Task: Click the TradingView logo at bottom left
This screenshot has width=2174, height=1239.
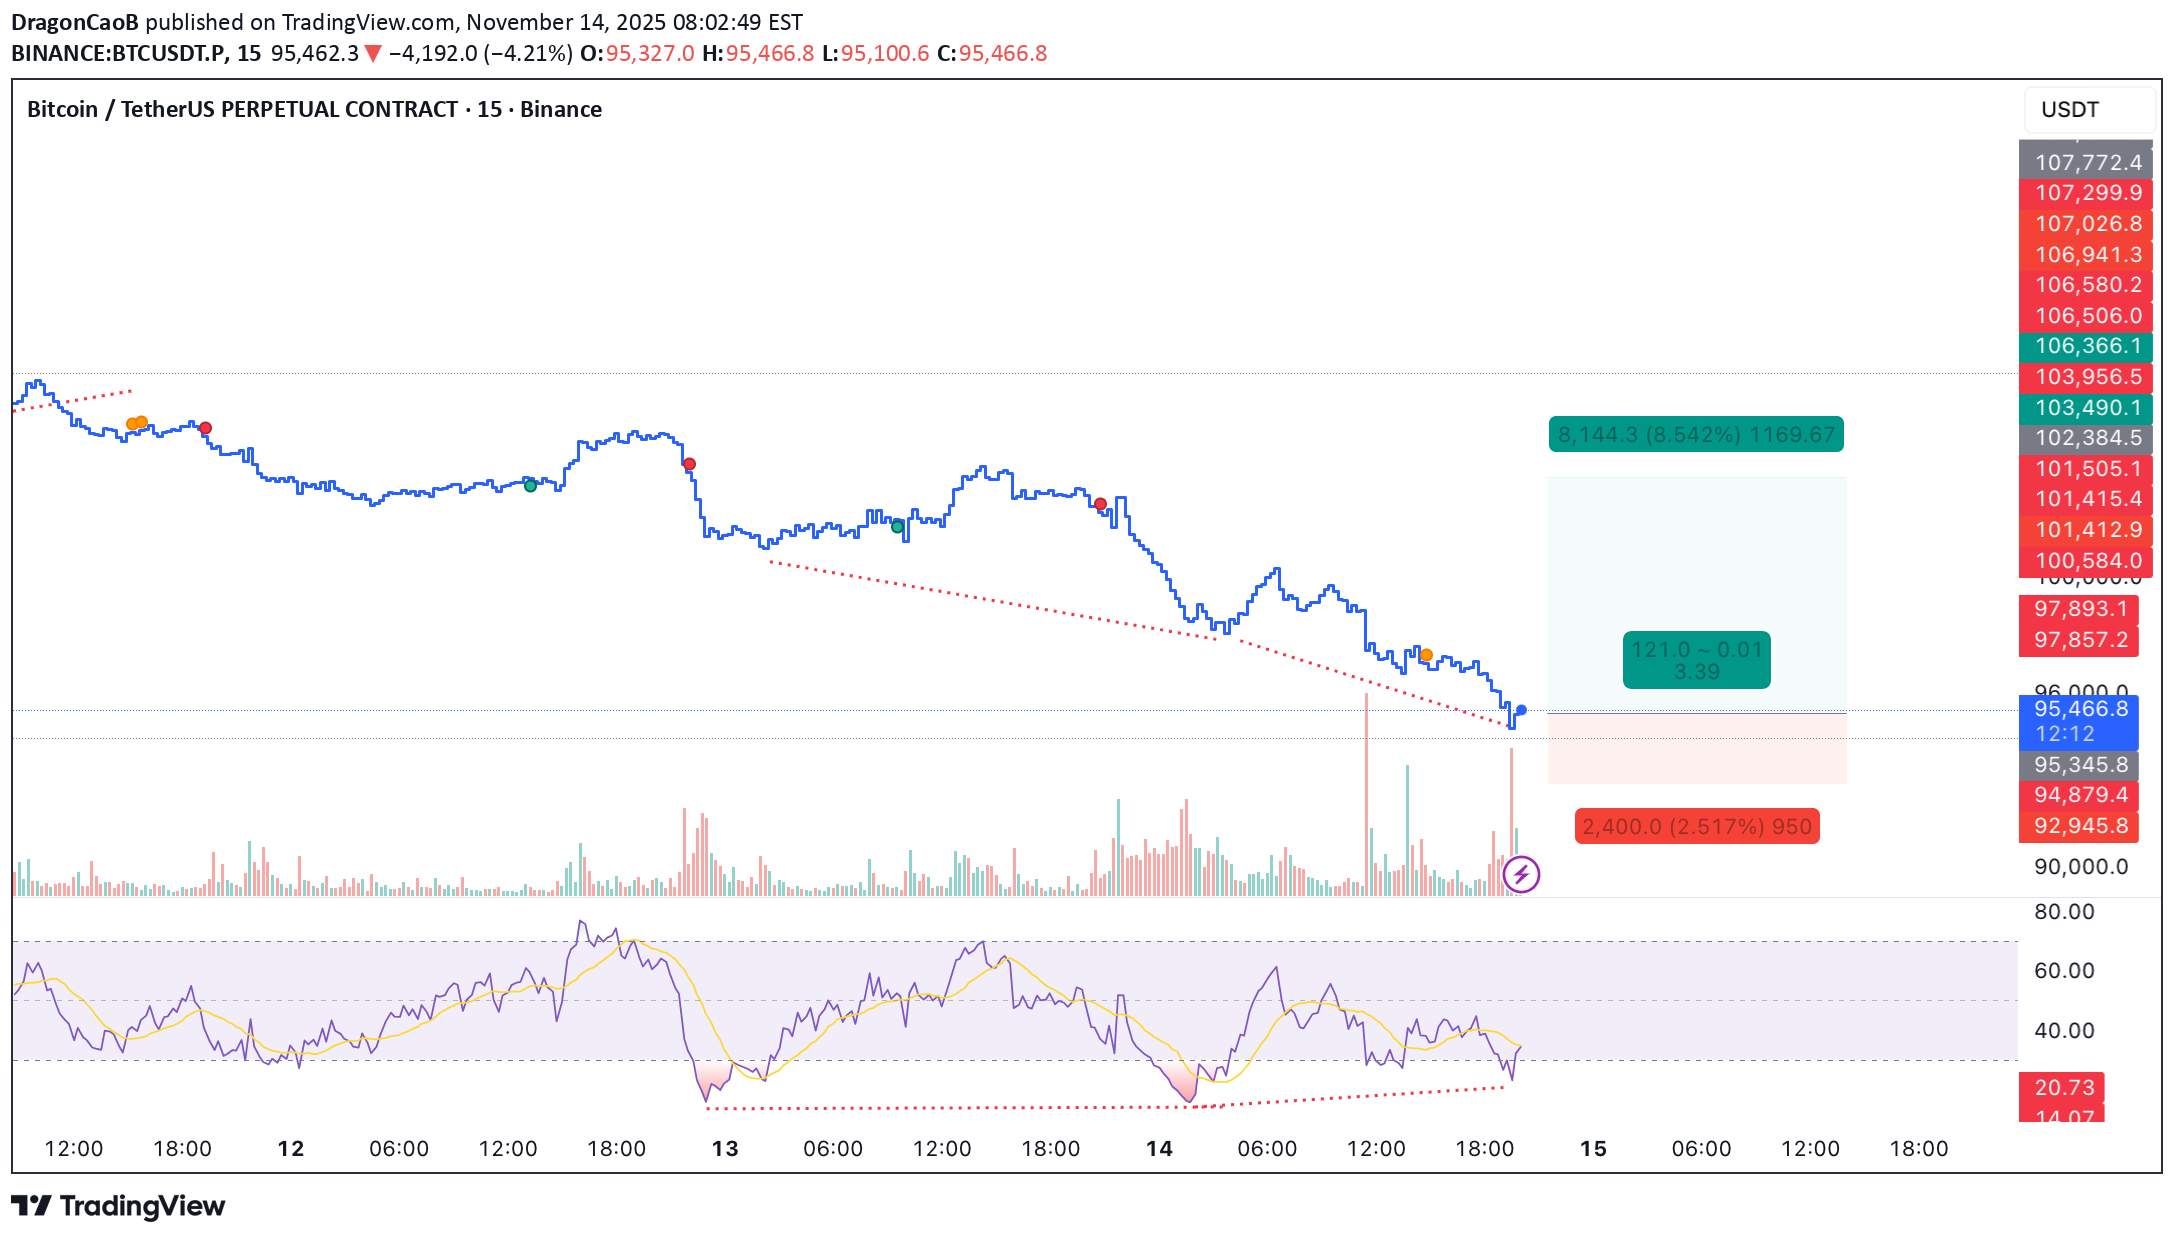Action: click(118, 1206)
